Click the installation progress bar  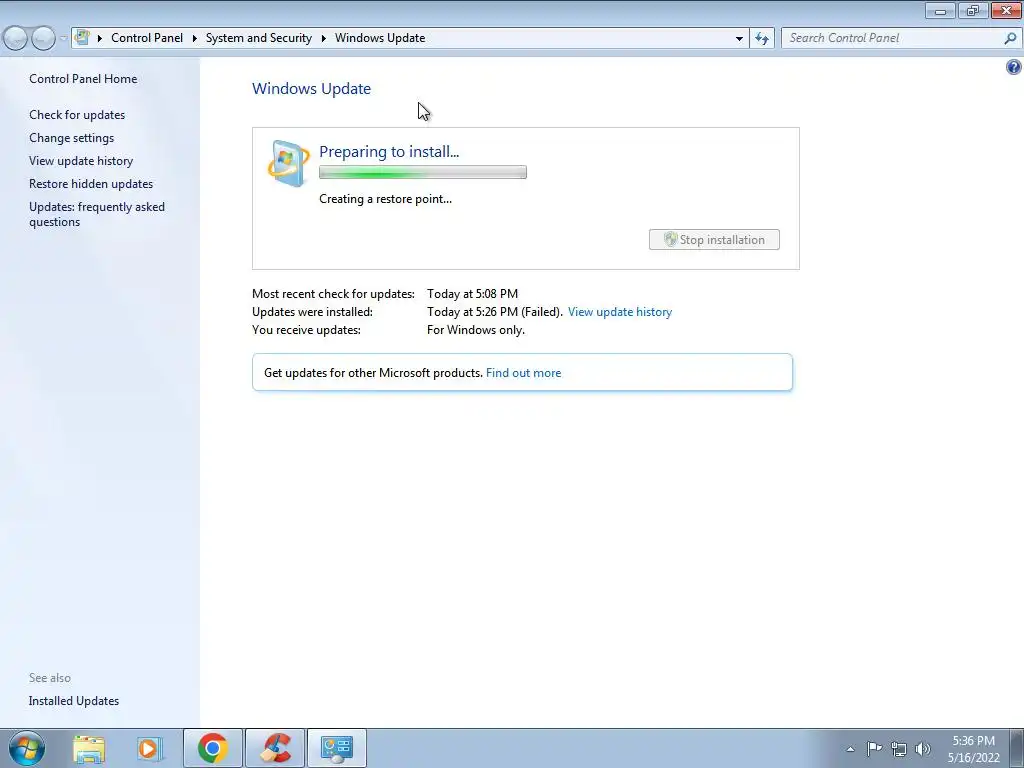pos(423,172)
